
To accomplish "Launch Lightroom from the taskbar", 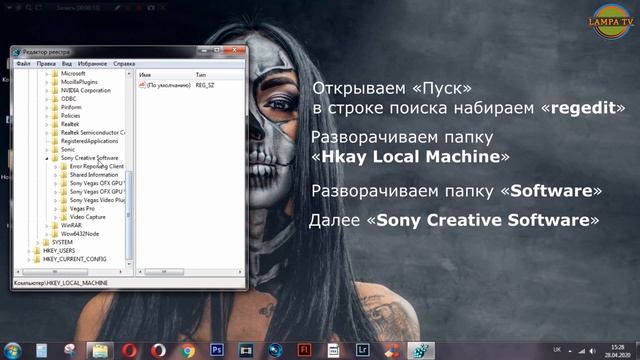I will pyautogui.click(x=362, y=350).
